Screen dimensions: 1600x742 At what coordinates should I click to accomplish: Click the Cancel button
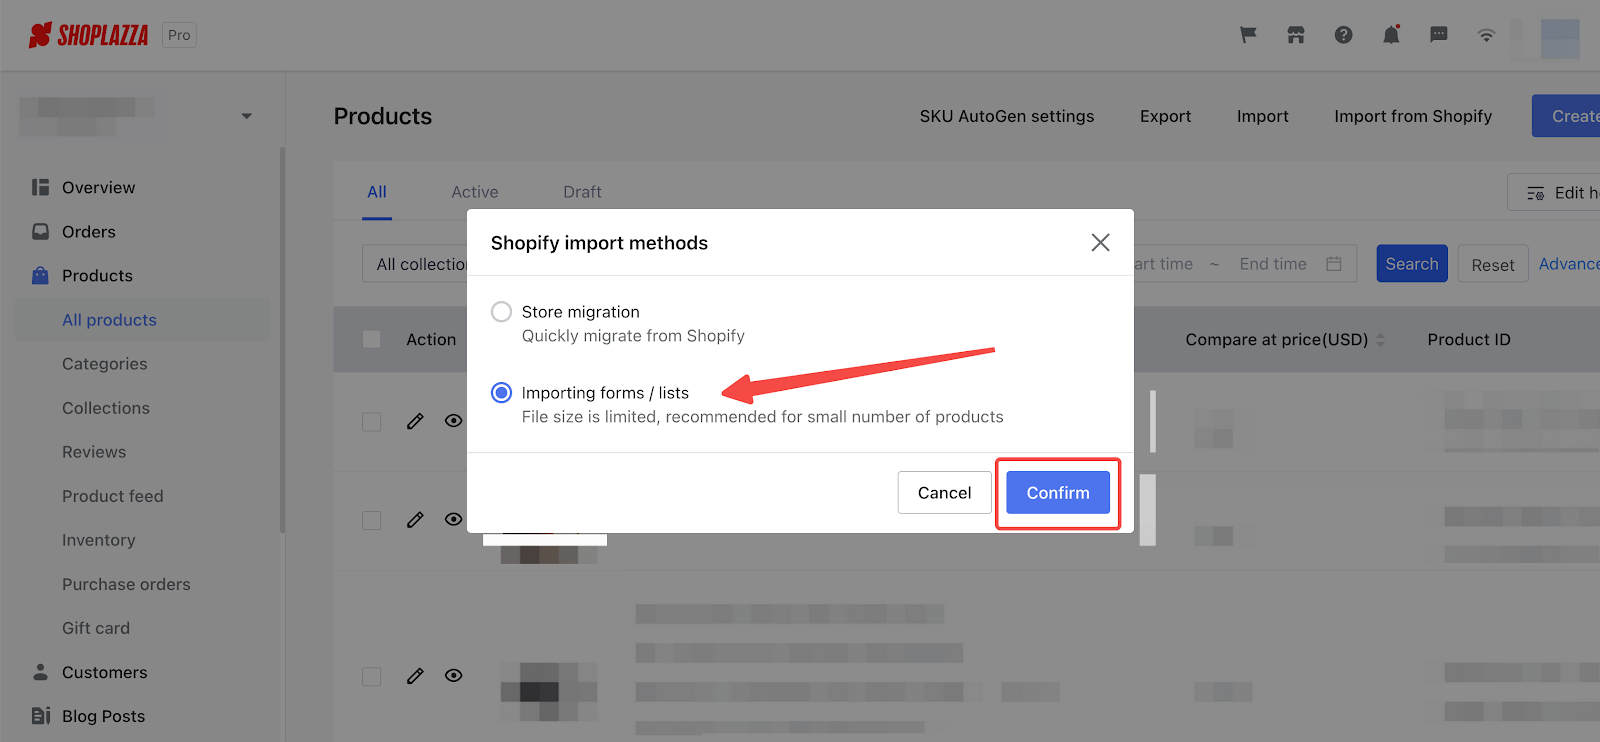click(944, 493)
